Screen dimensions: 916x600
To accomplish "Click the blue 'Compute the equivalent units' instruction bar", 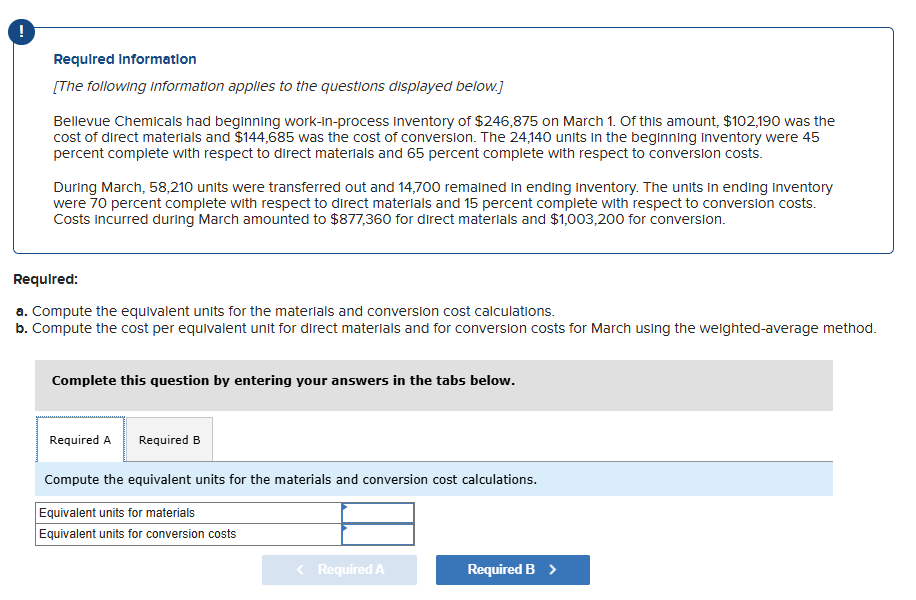I will click(x=291, y=480).
